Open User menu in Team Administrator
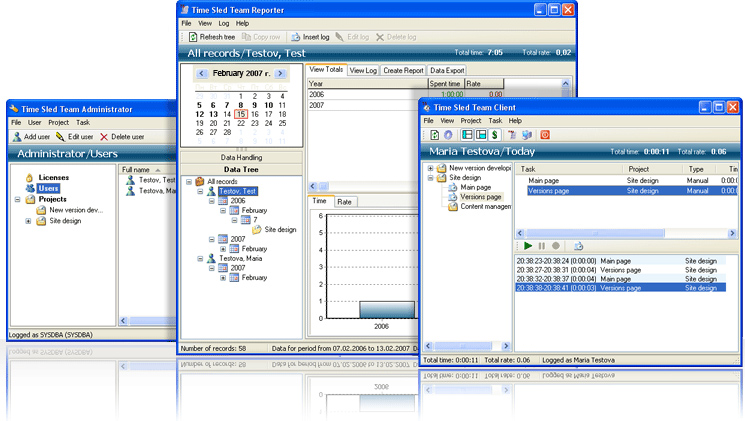Image resolution: width=745 pixels, height=421 pixels. [34, 123]
